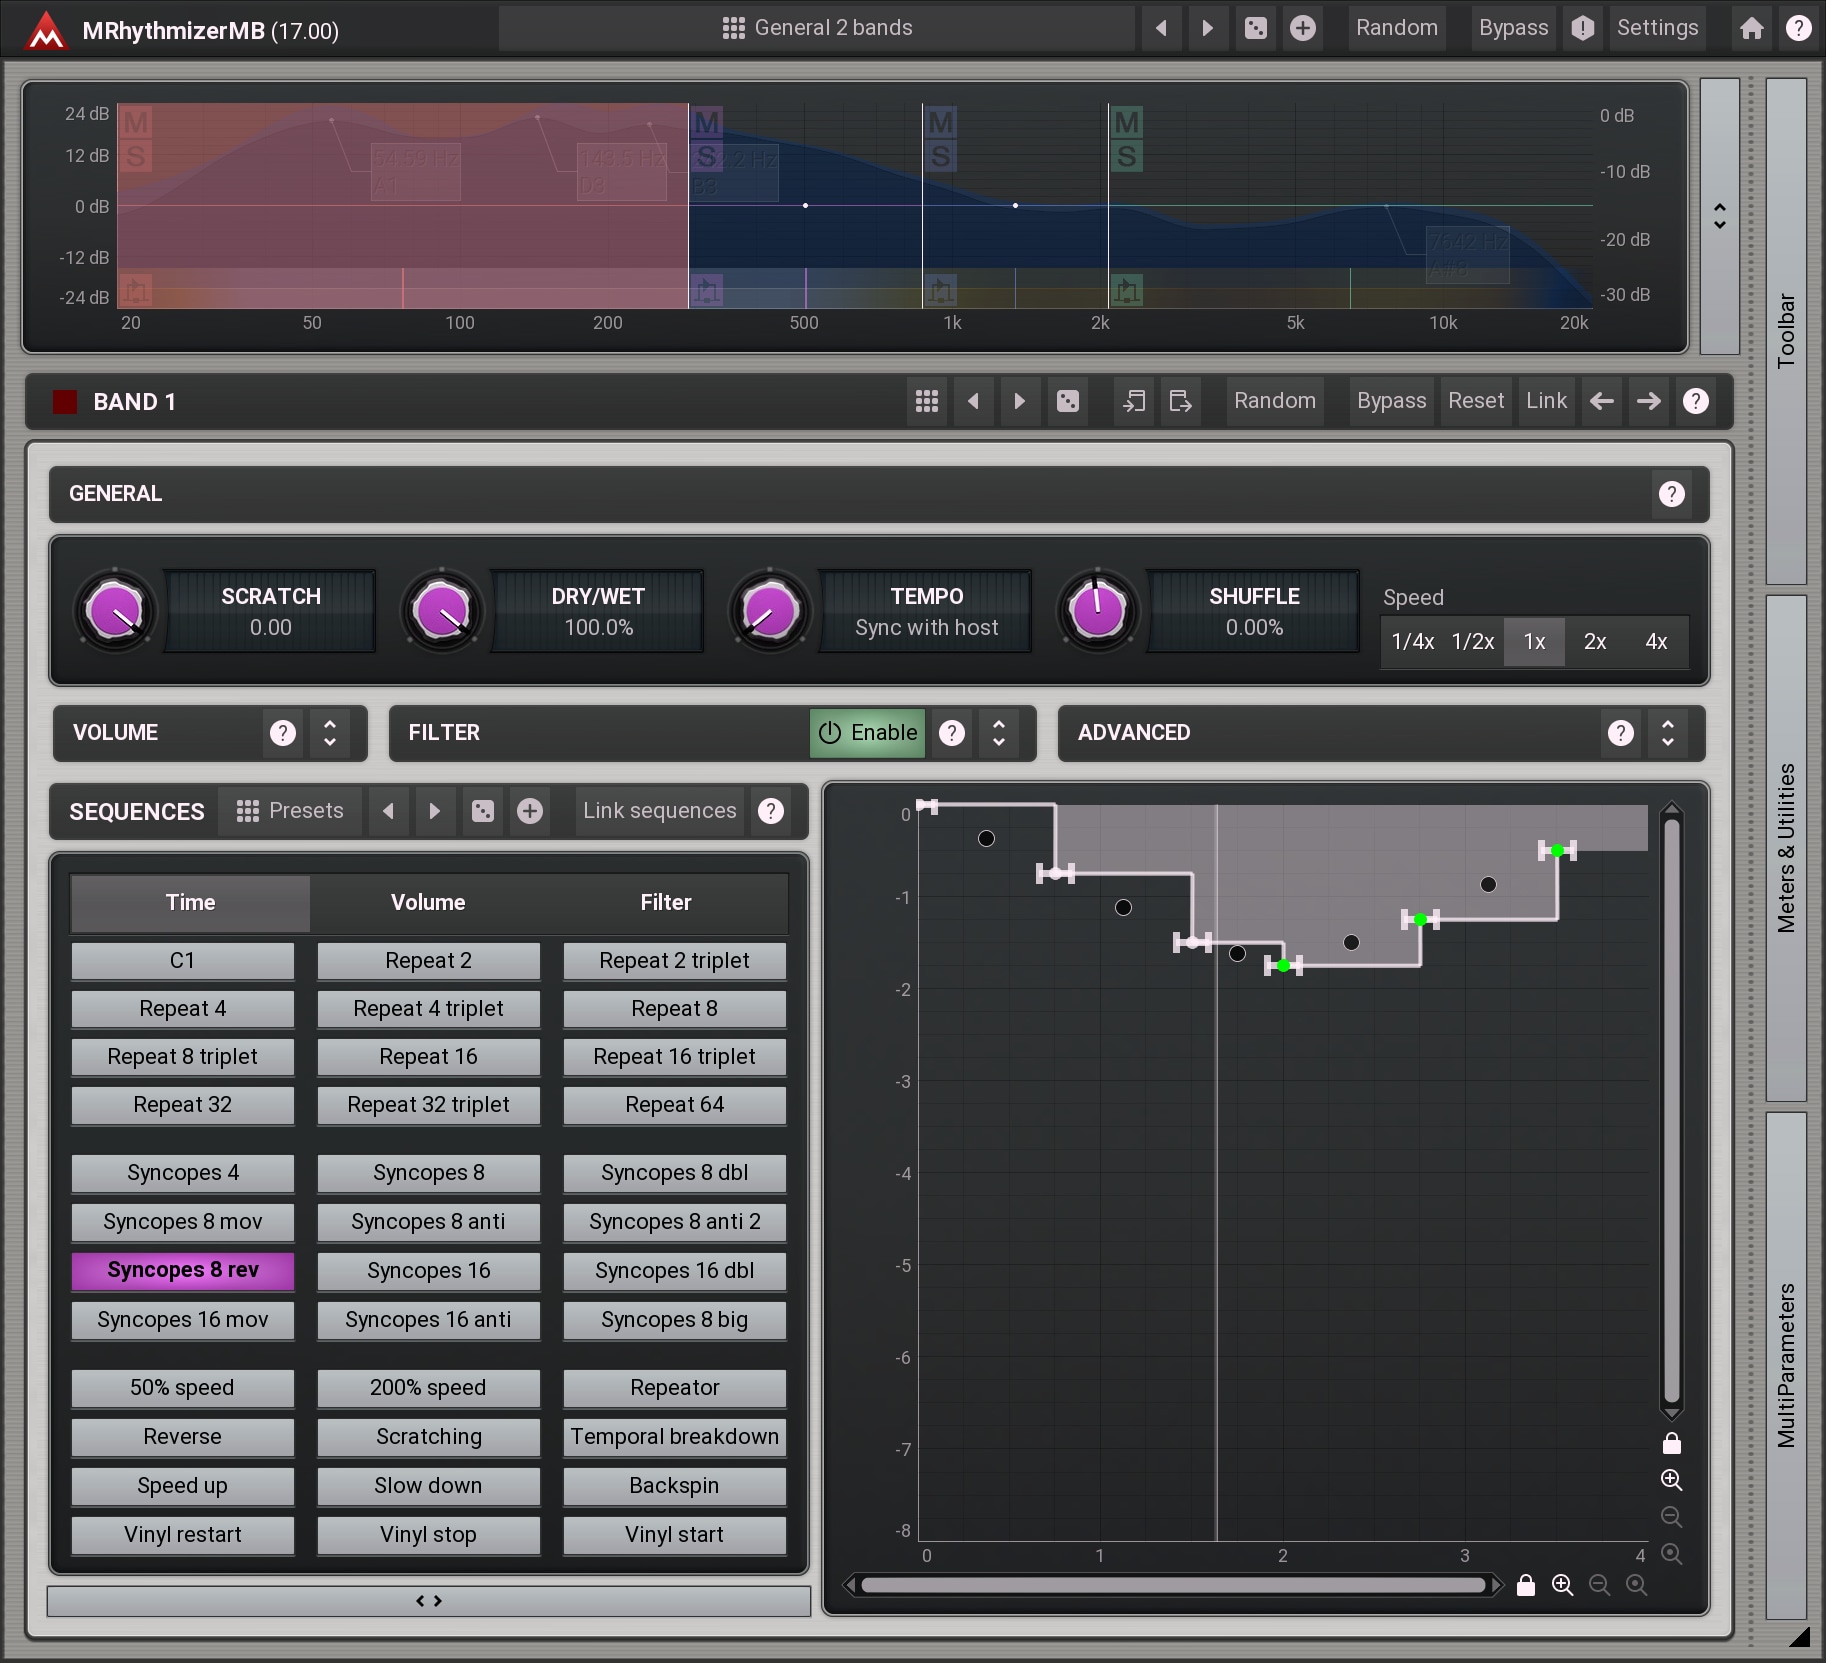1826x1663 pixels.
Task: Click the randomize dice icon in Band 1 bar
Action: tap(1068, 401)
